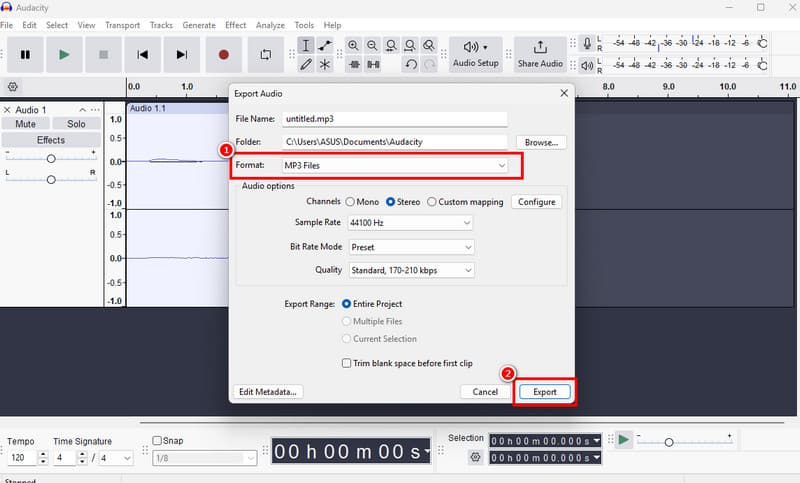Image resolution: width=800 pixels, height=483 pixels.
Task: Click the red Record button
Action: pos(223,55)
